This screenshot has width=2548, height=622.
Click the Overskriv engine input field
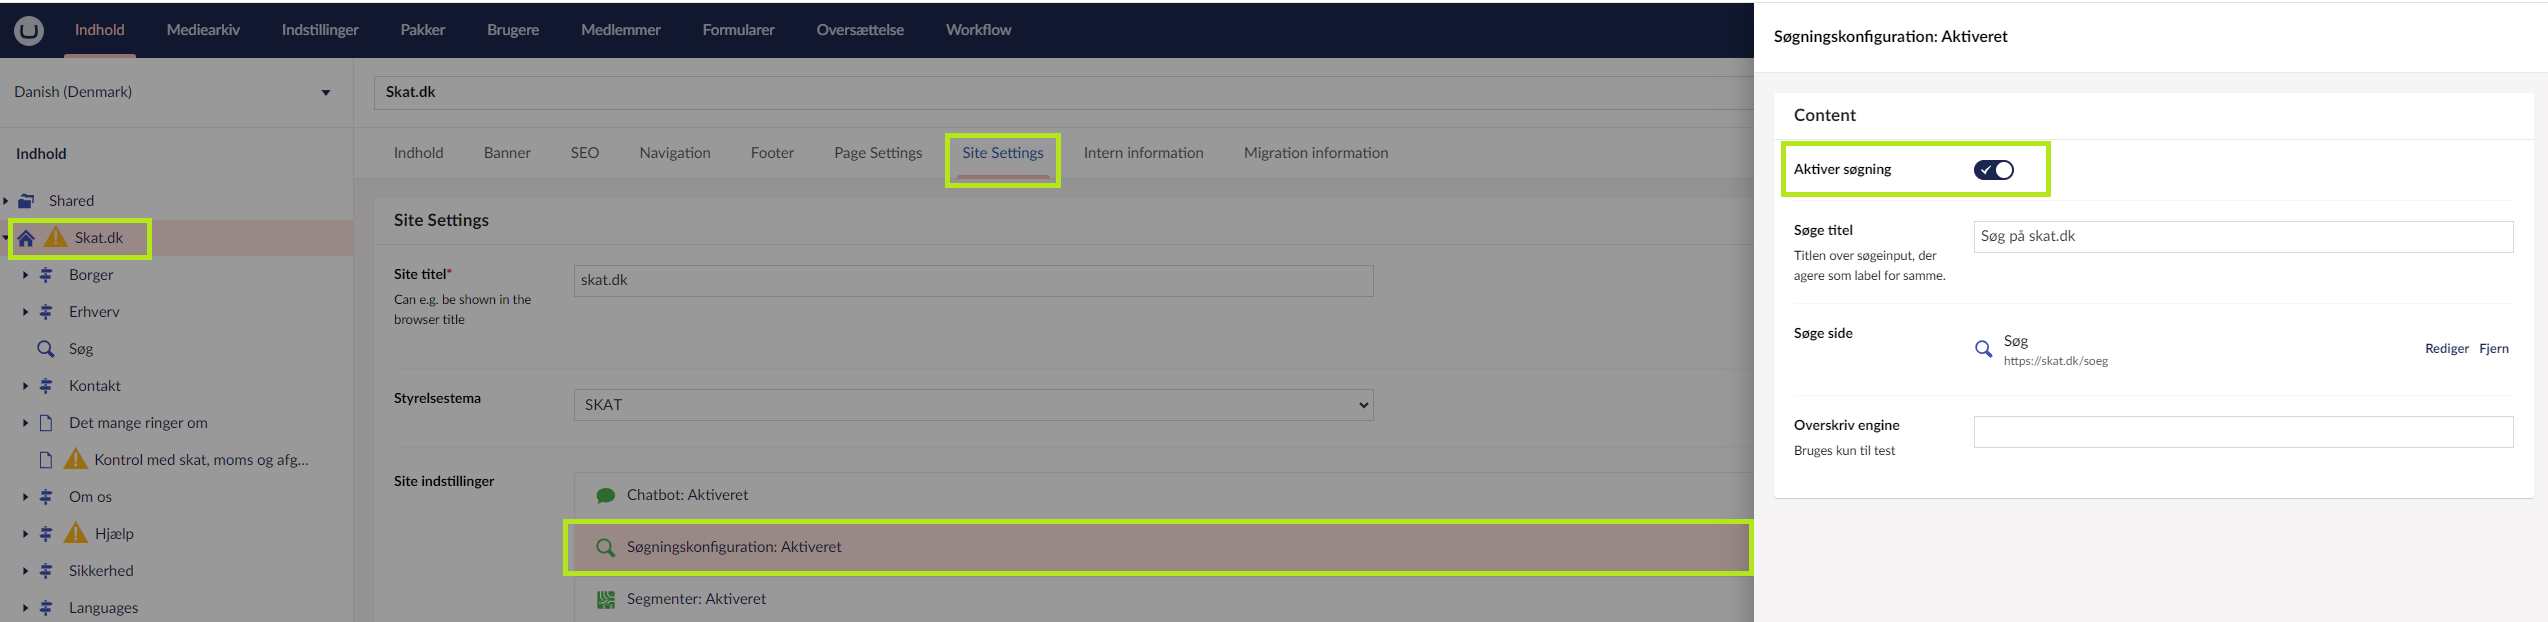pyautogui.click(x=2242, y=432)
